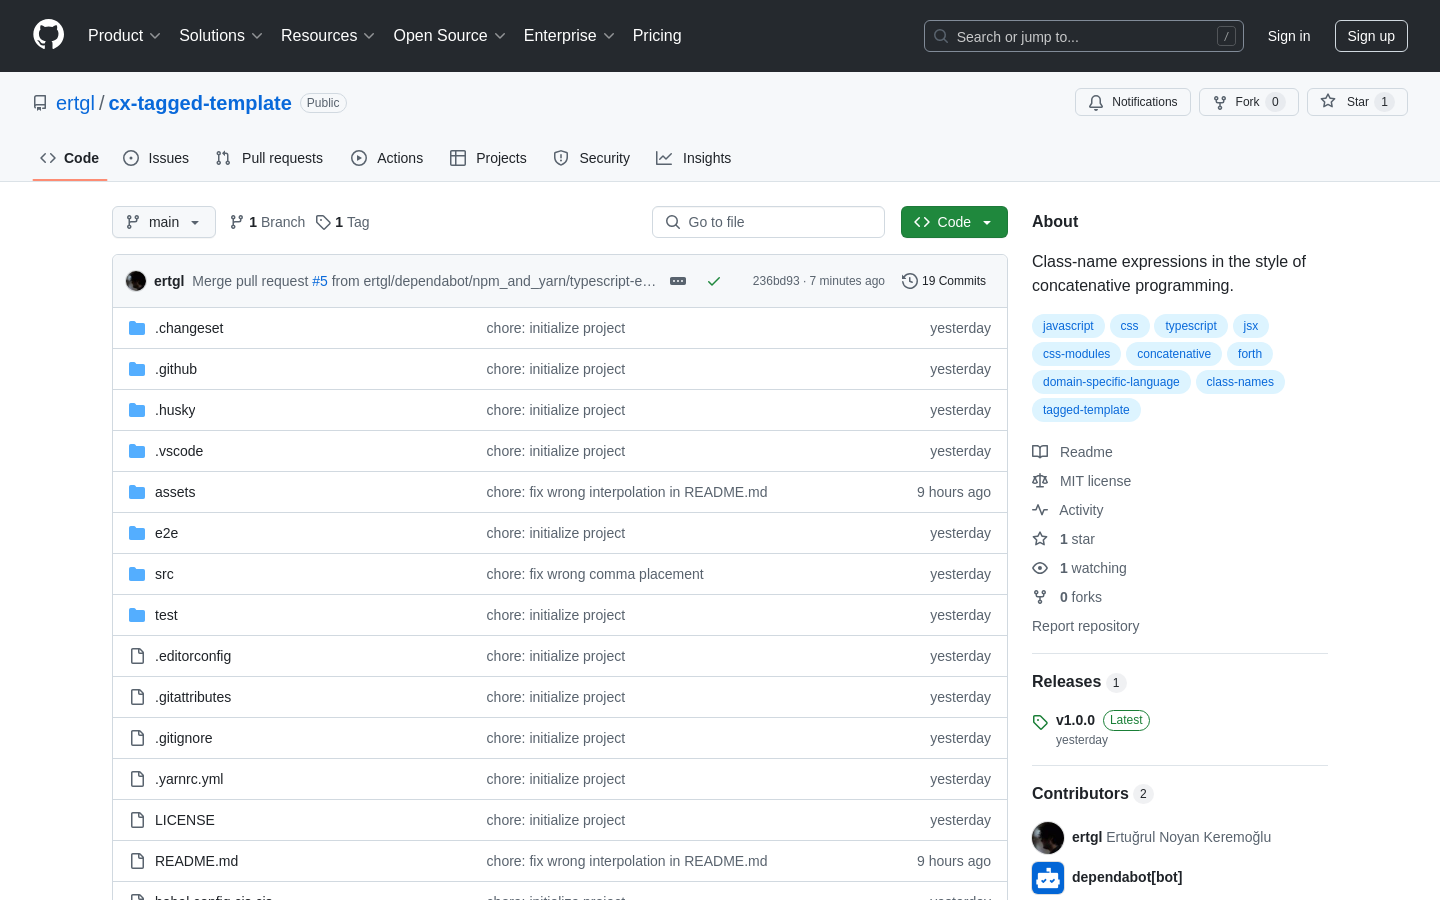Click Sign in link
The width and height of the screenshot is (1440, 900).
1289,36
